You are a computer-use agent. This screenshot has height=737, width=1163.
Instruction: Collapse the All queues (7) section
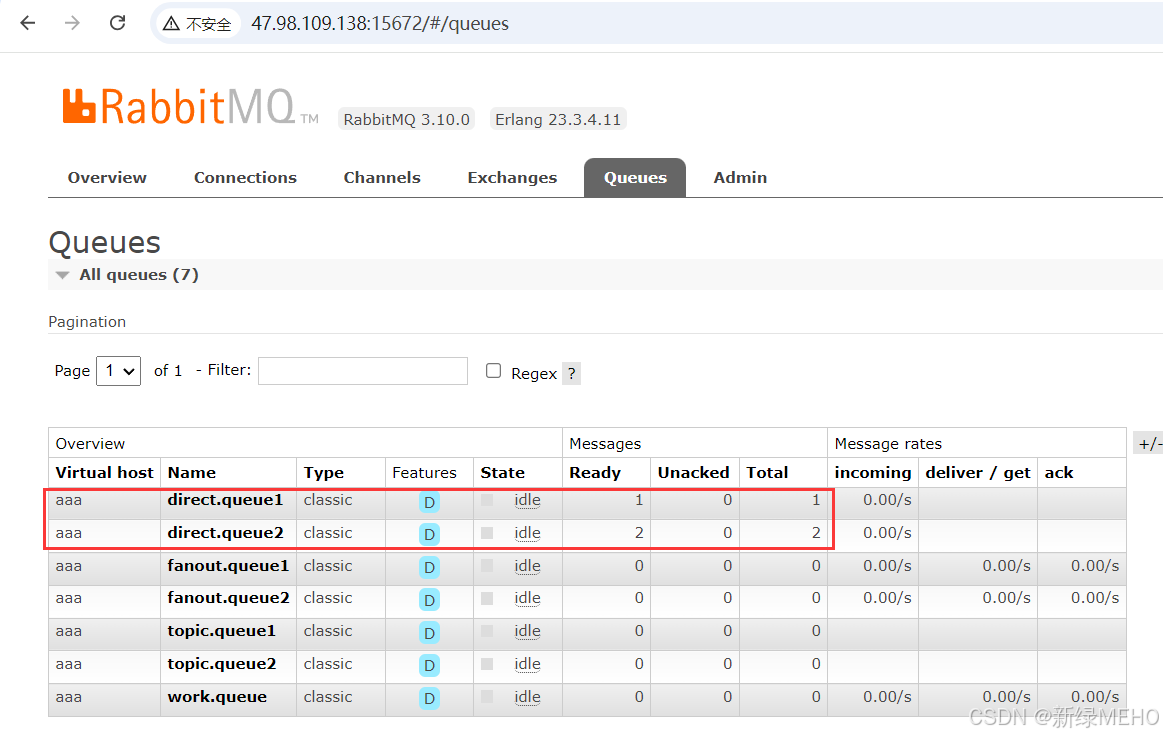coord(62,275)
